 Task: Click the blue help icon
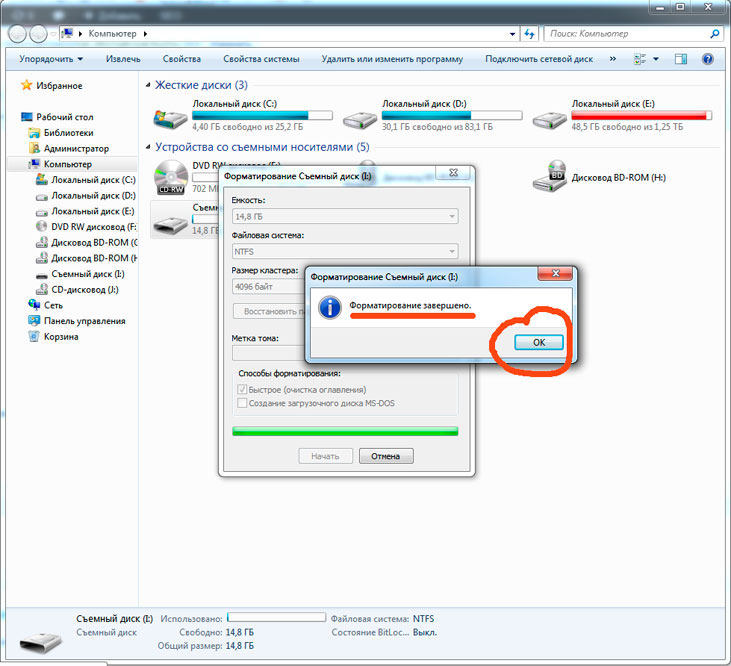707,59
